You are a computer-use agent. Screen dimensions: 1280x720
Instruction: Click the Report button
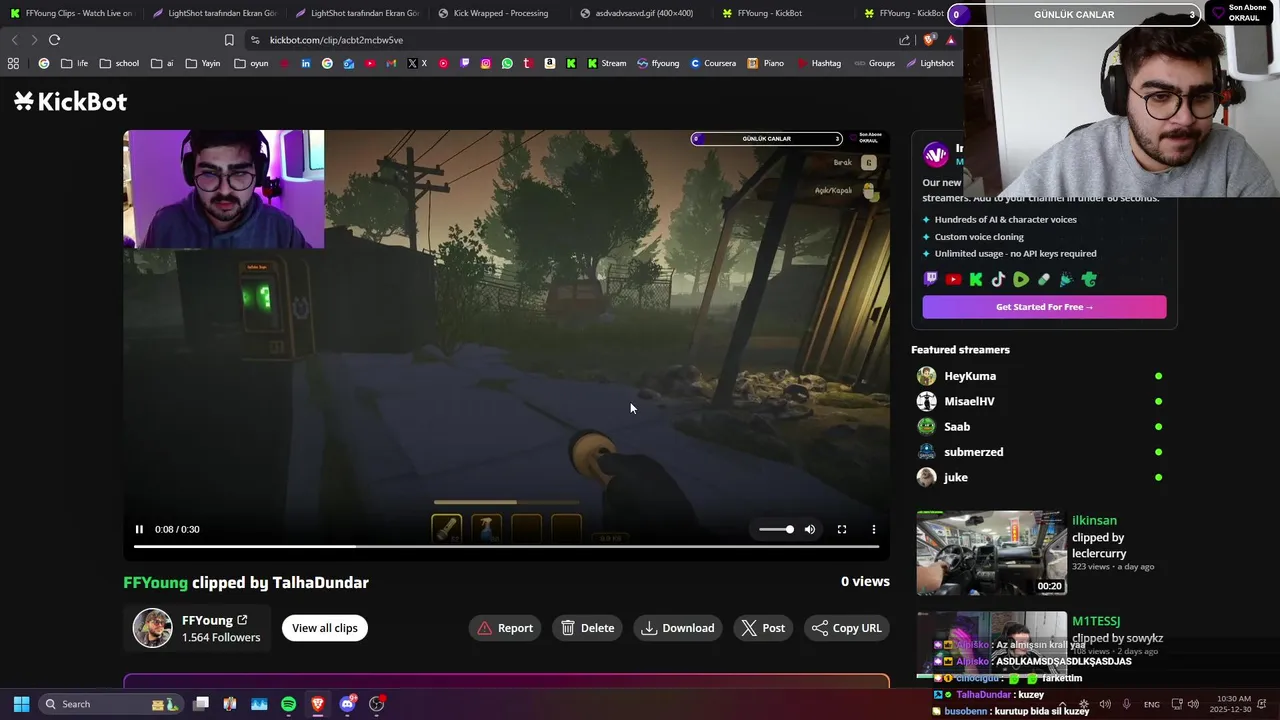coord(505,628)
